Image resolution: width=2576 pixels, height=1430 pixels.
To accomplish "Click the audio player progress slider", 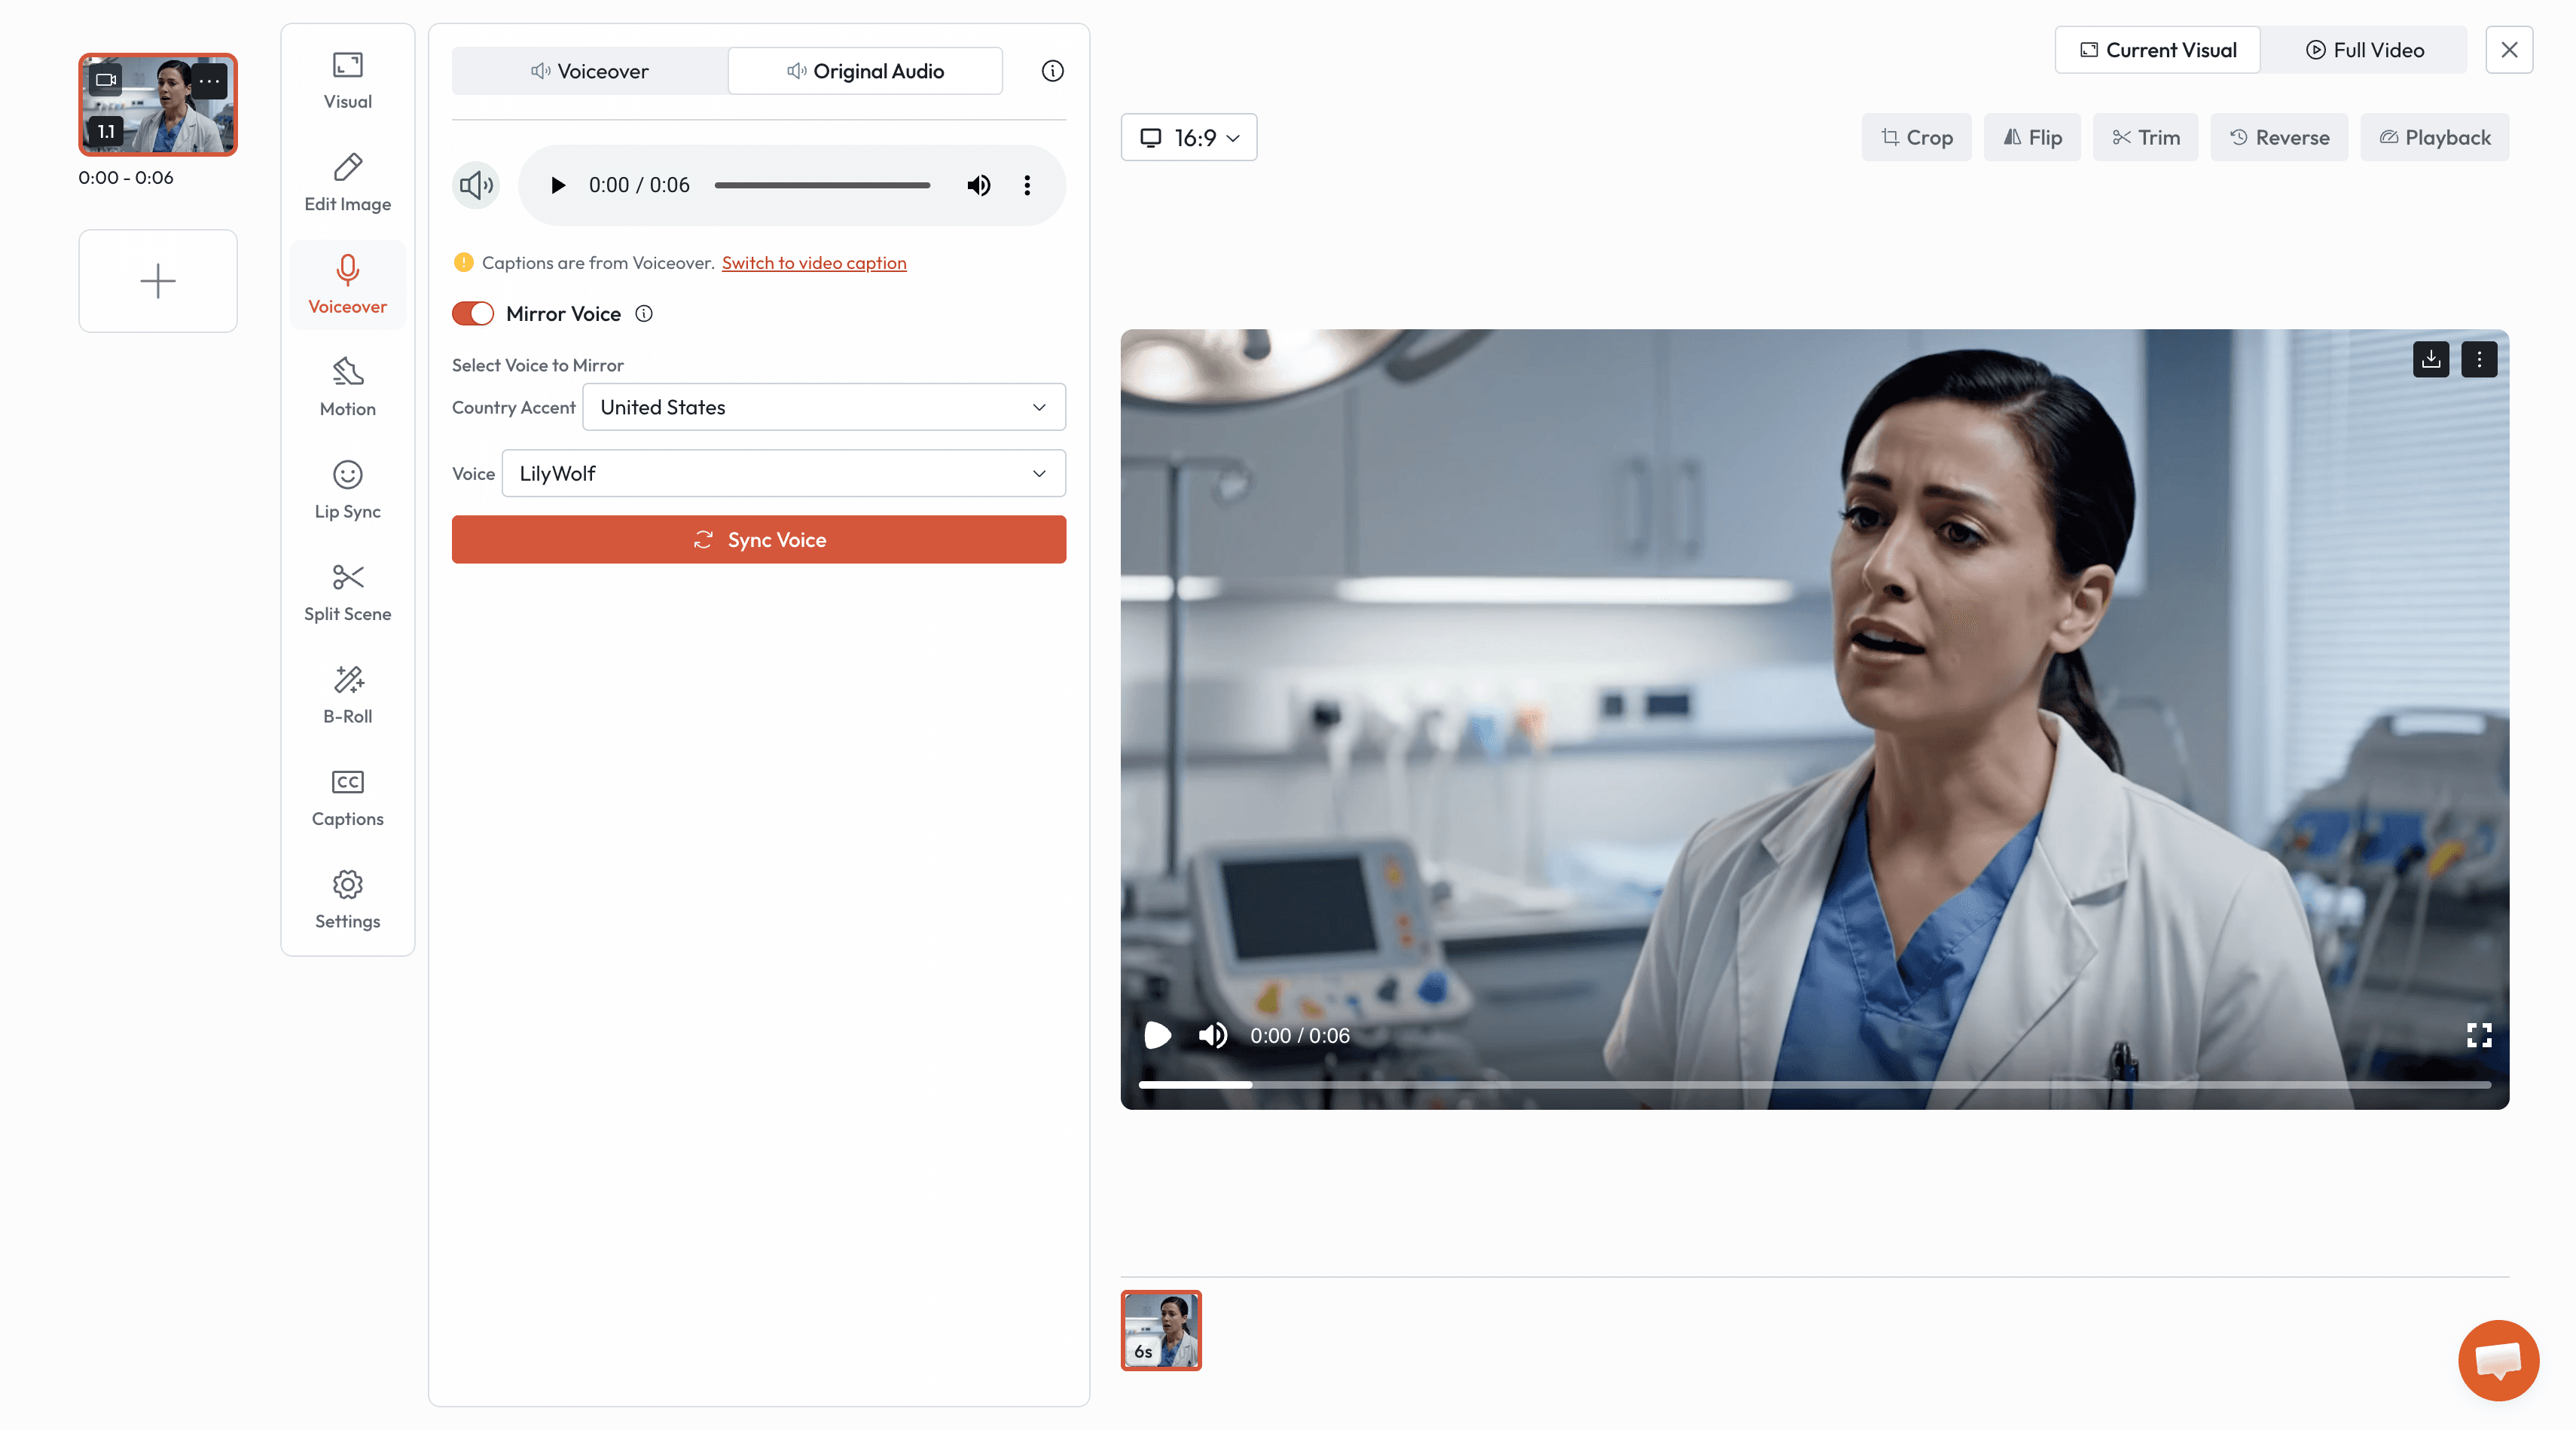I will (x=821, y=185).
